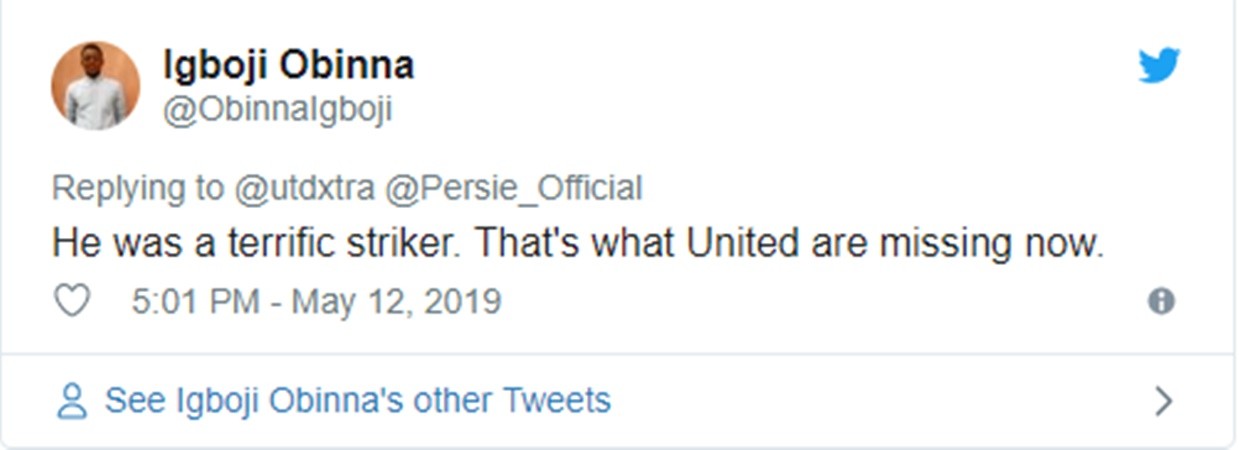Click the person icon beside other Tweets
The width and height of the screenshot is (1239, 450).
72,401
